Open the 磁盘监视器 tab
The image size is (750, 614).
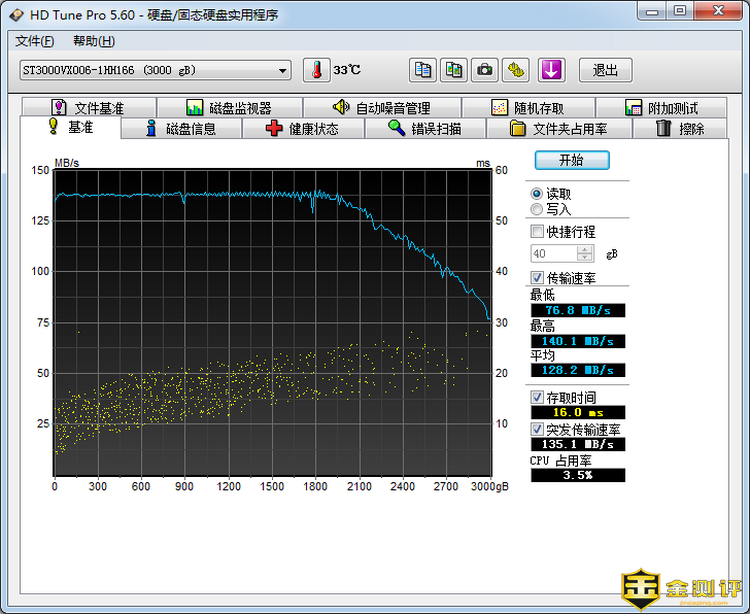pyautogui.click(x=229, y=108)
